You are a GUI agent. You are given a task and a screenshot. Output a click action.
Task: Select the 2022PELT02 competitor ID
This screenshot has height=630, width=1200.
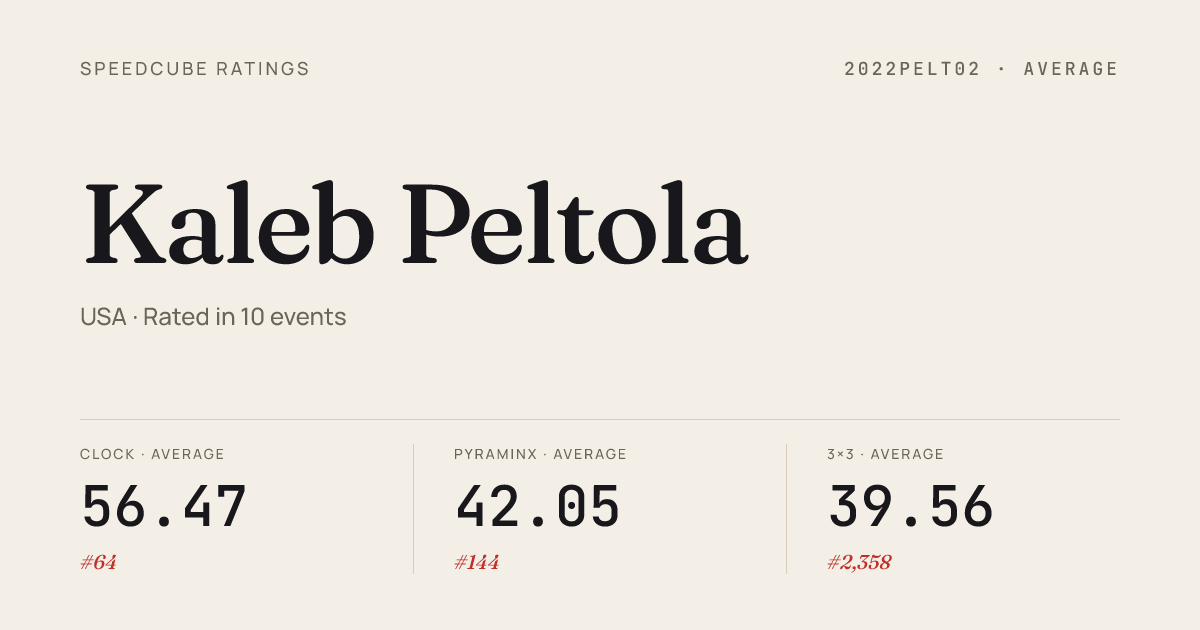click(x=911, y=69)
